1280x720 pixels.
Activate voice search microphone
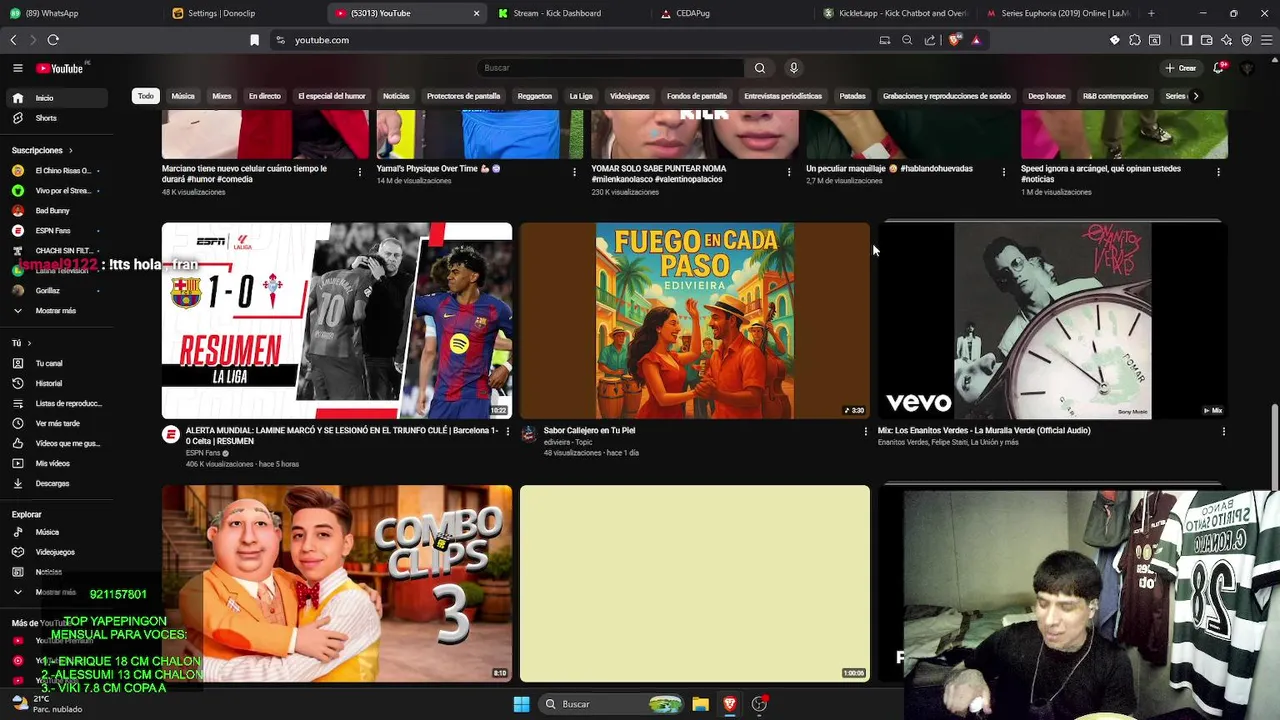(x=794, y=68)
